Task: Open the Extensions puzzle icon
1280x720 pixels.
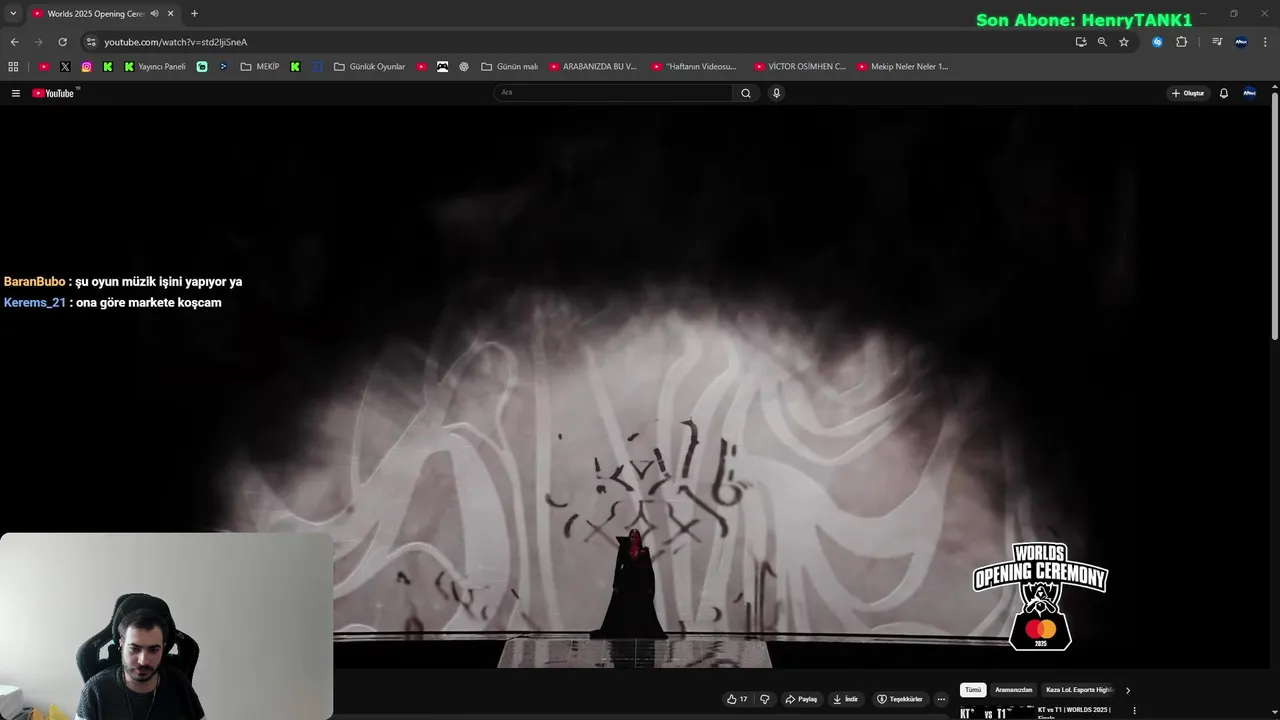Action: 1182,42
